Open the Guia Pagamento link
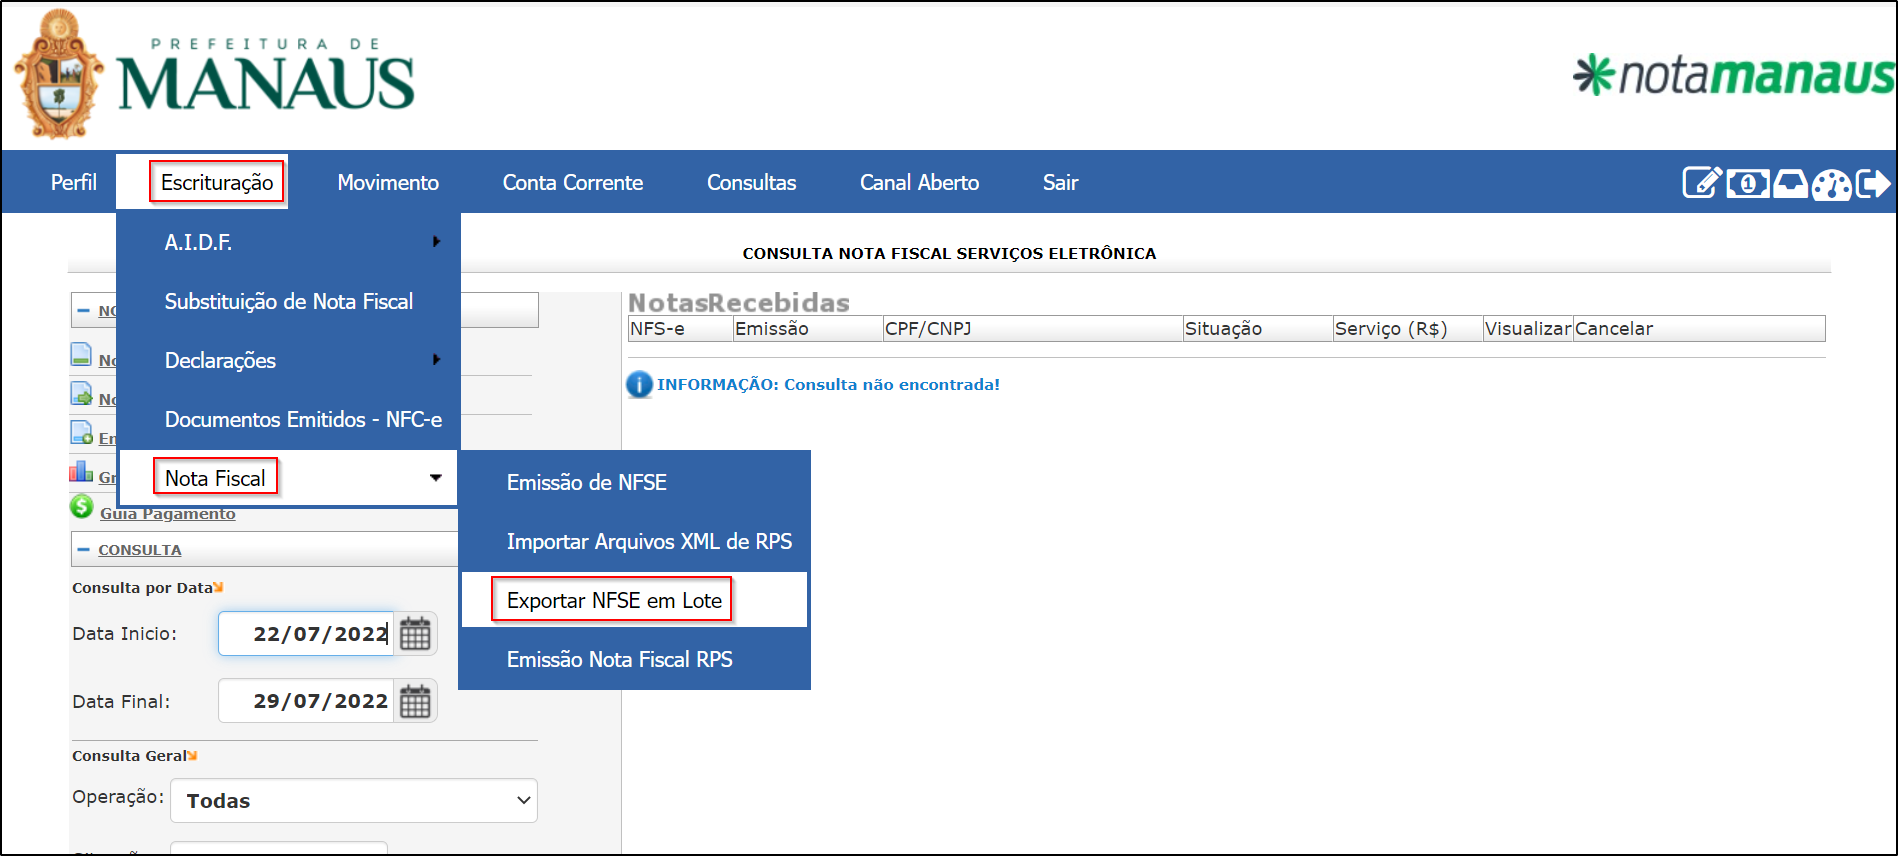1898x856 pixels. [x=168, y=514]
